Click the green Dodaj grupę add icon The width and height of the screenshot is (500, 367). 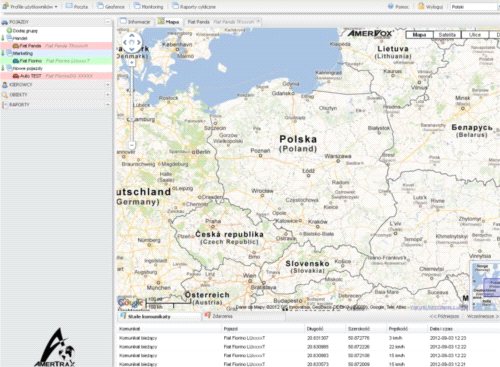[x=9, y=31]
